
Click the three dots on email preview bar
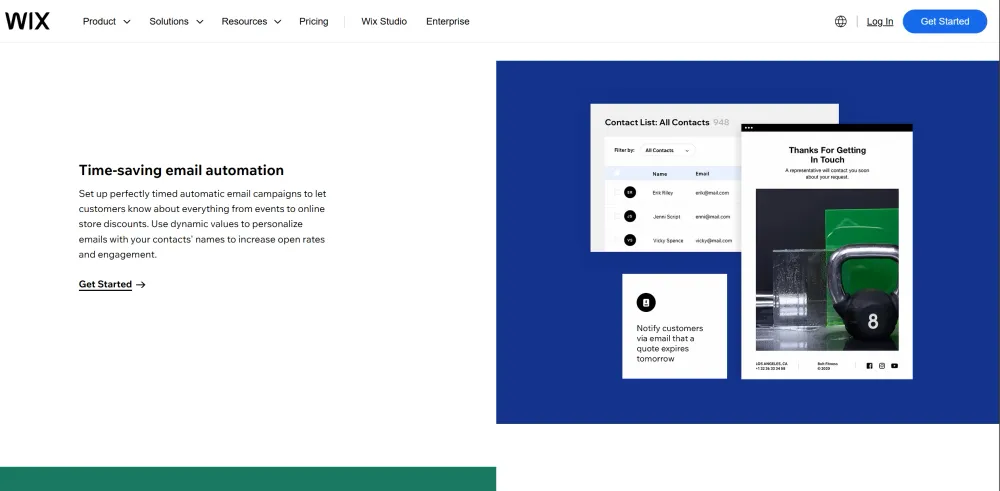(749, 128)
